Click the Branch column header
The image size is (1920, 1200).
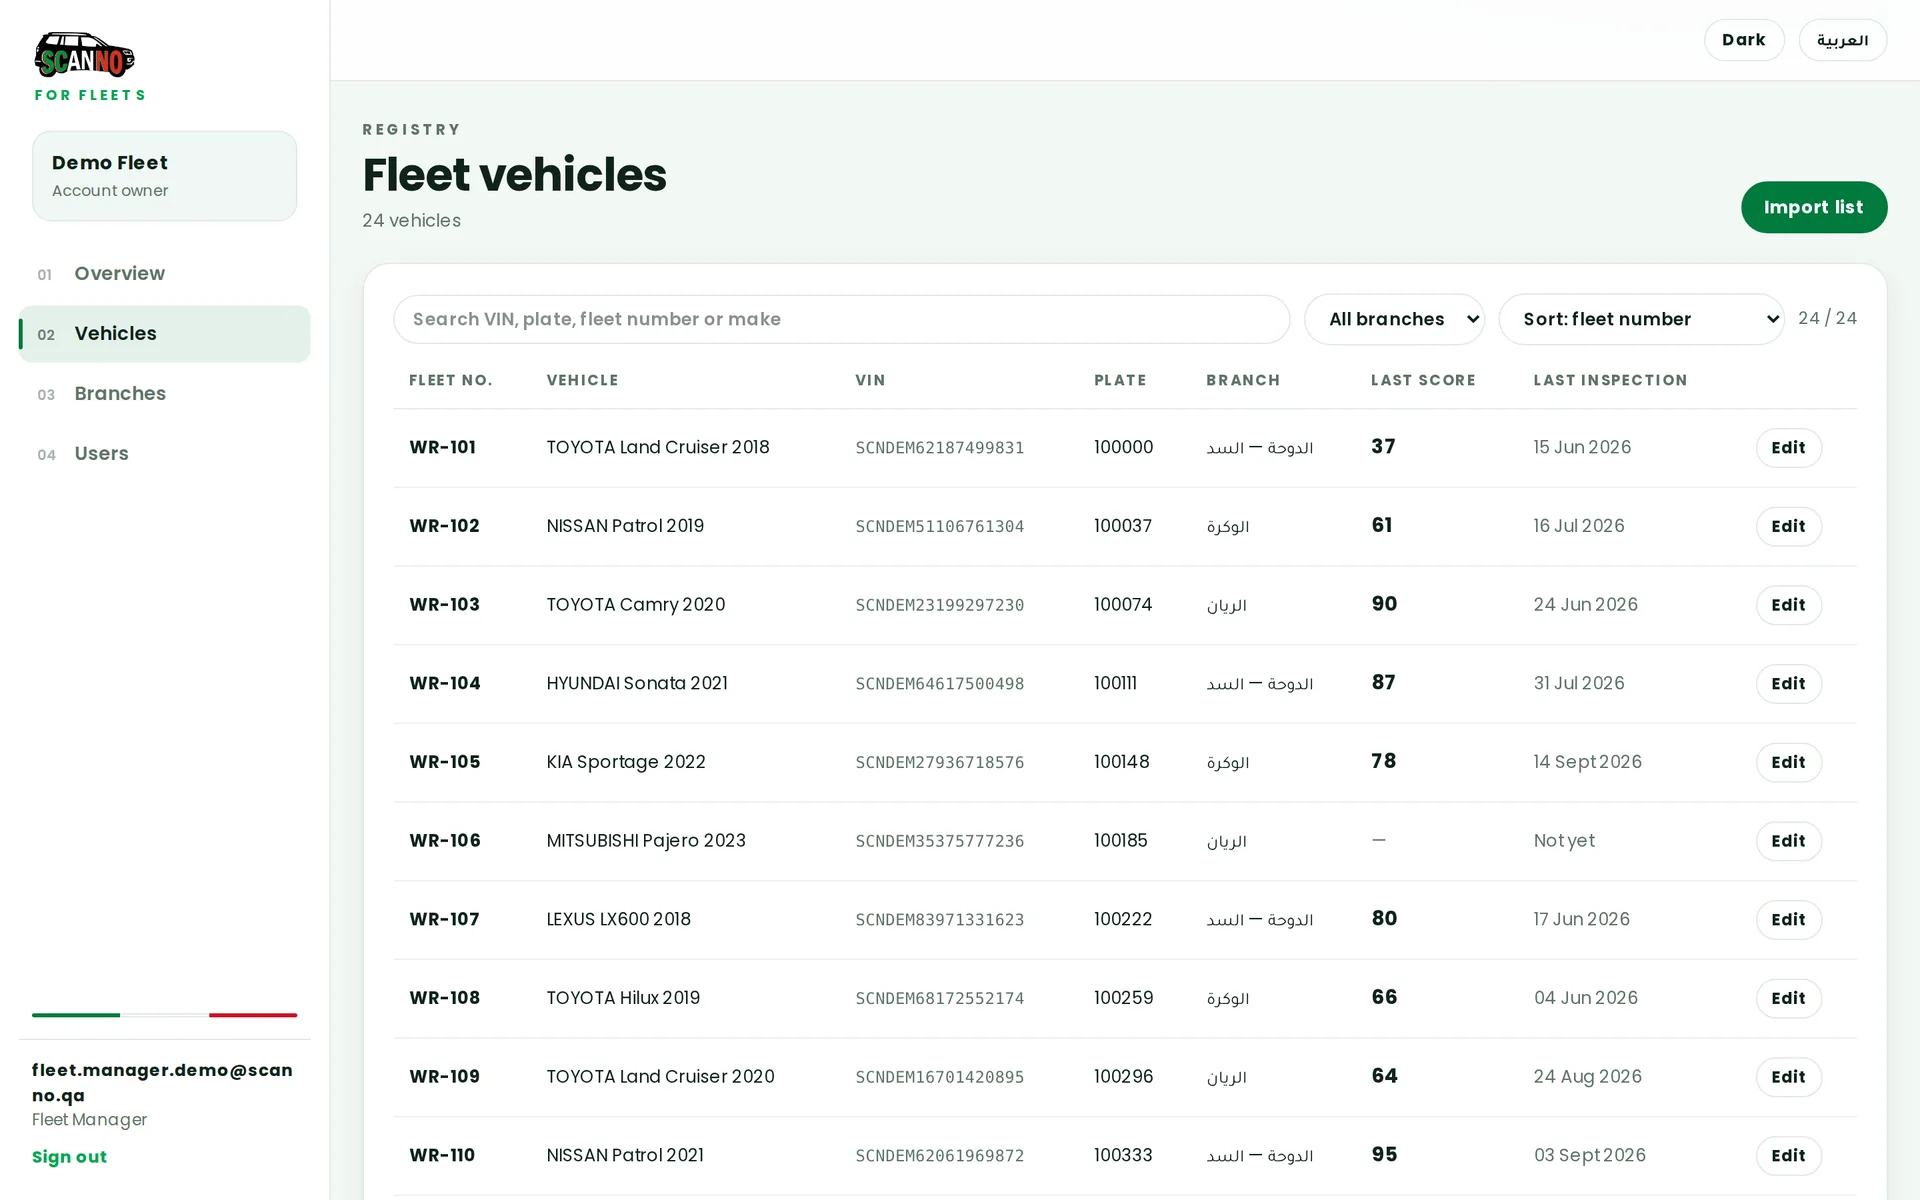coord(1243,380)
